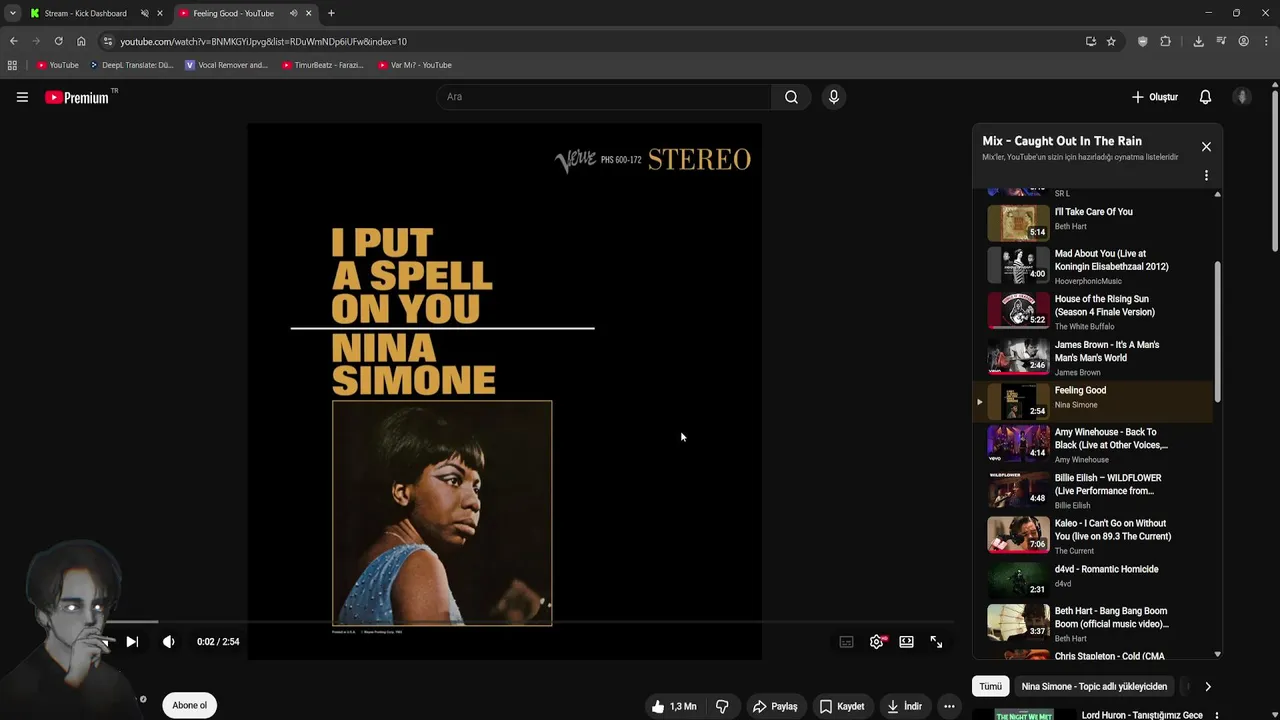Open the media controls icon
This screenshot has height=720, width=1280.
(1221, 41)
